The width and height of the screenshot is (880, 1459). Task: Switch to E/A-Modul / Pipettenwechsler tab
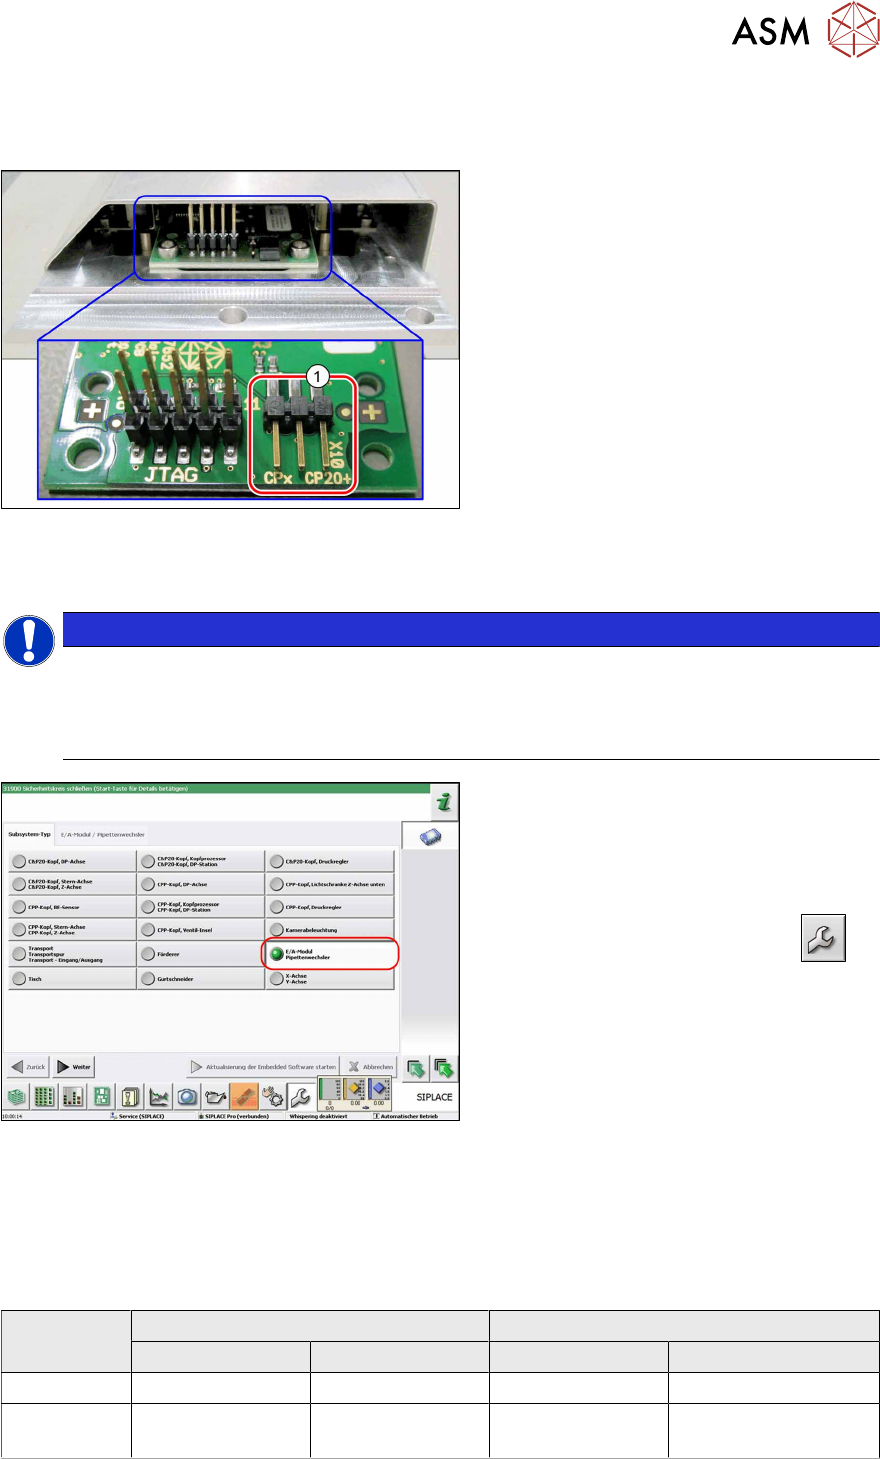(x=103, y=834)
